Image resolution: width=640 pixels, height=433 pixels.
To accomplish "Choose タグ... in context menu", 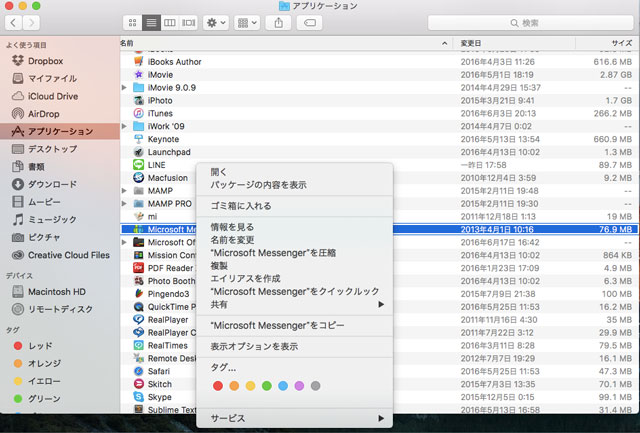I will pyautogui.click(x=295, y=368).
